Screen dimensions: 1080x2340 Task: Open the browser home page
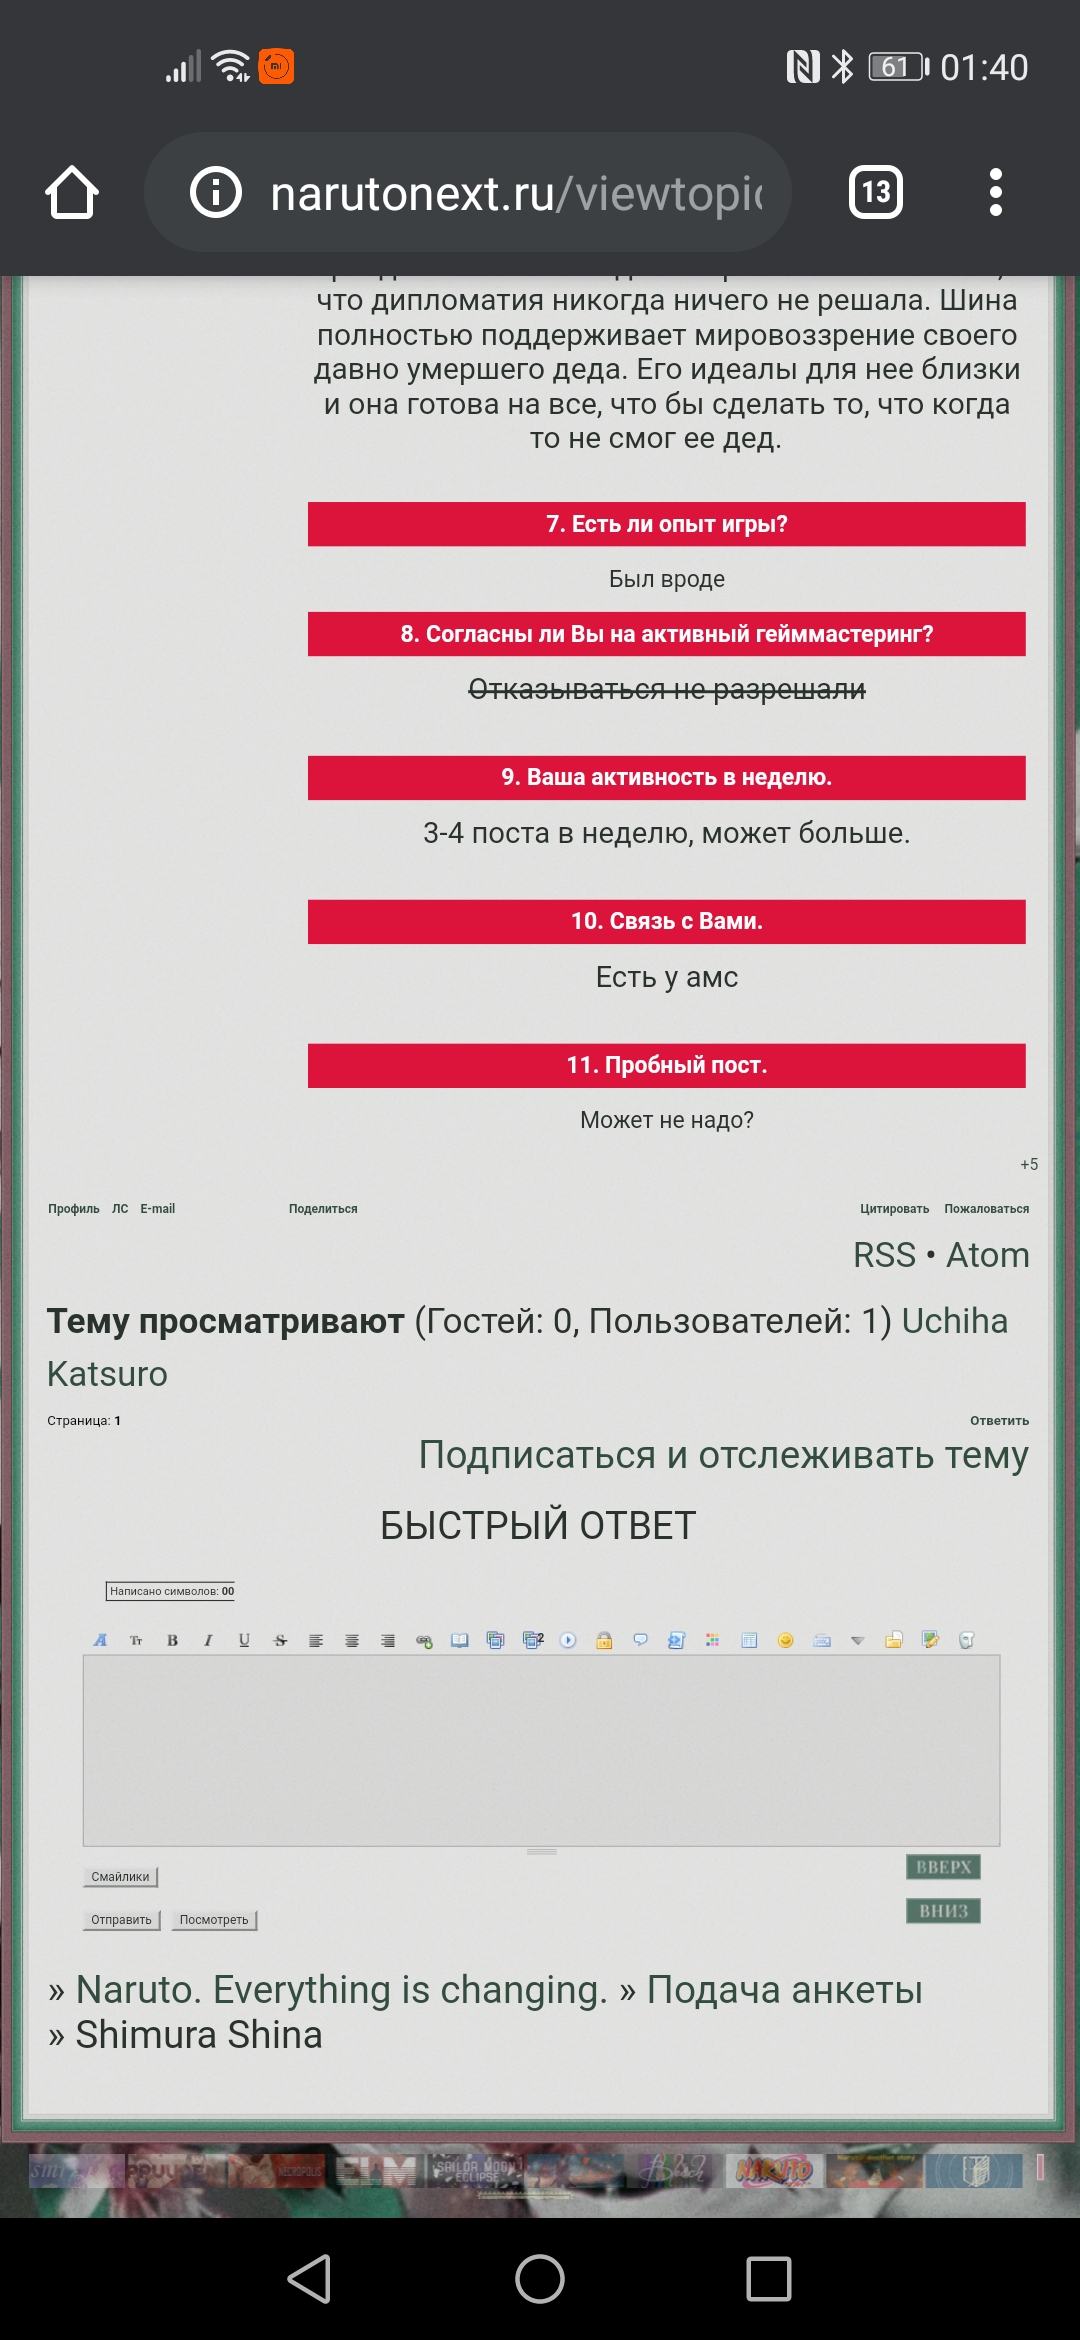point(72,192)
